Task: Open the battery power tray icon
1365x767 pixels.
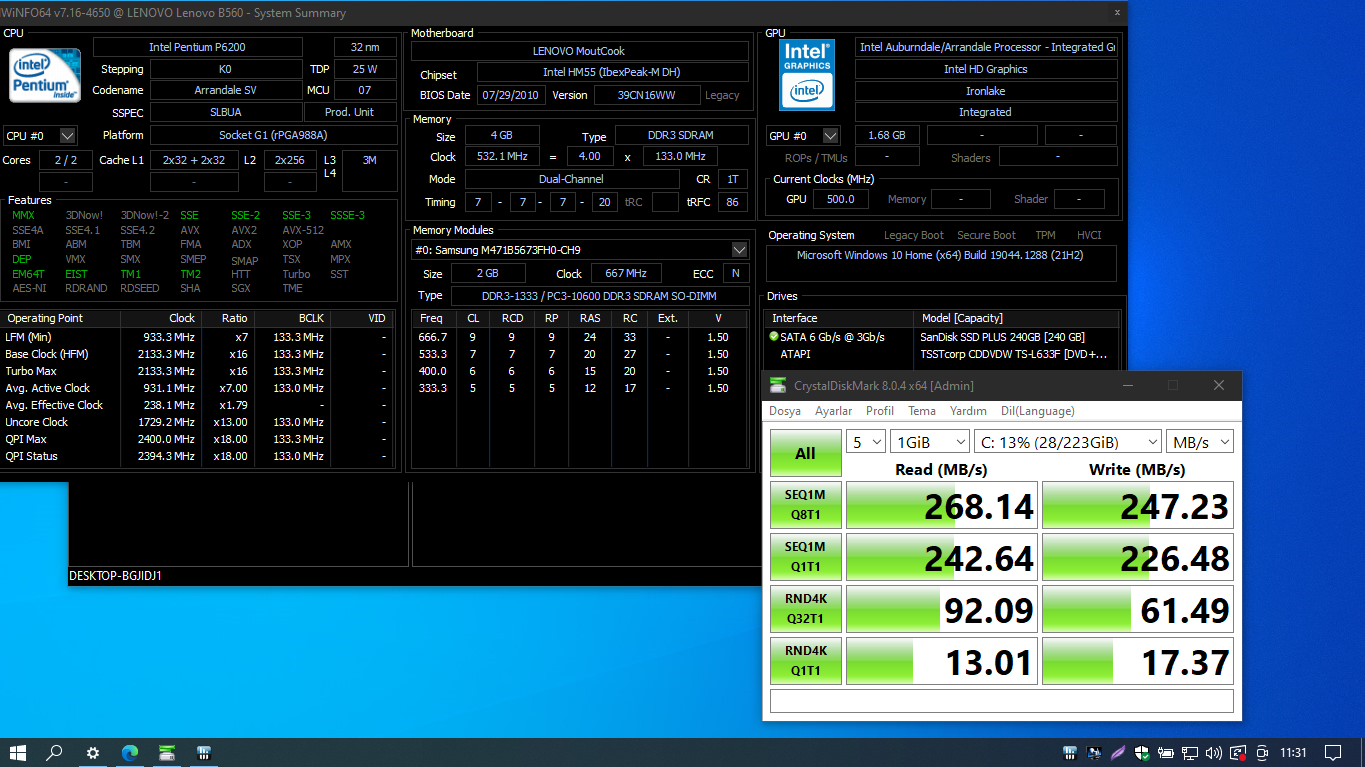Action: [1166, 753]
